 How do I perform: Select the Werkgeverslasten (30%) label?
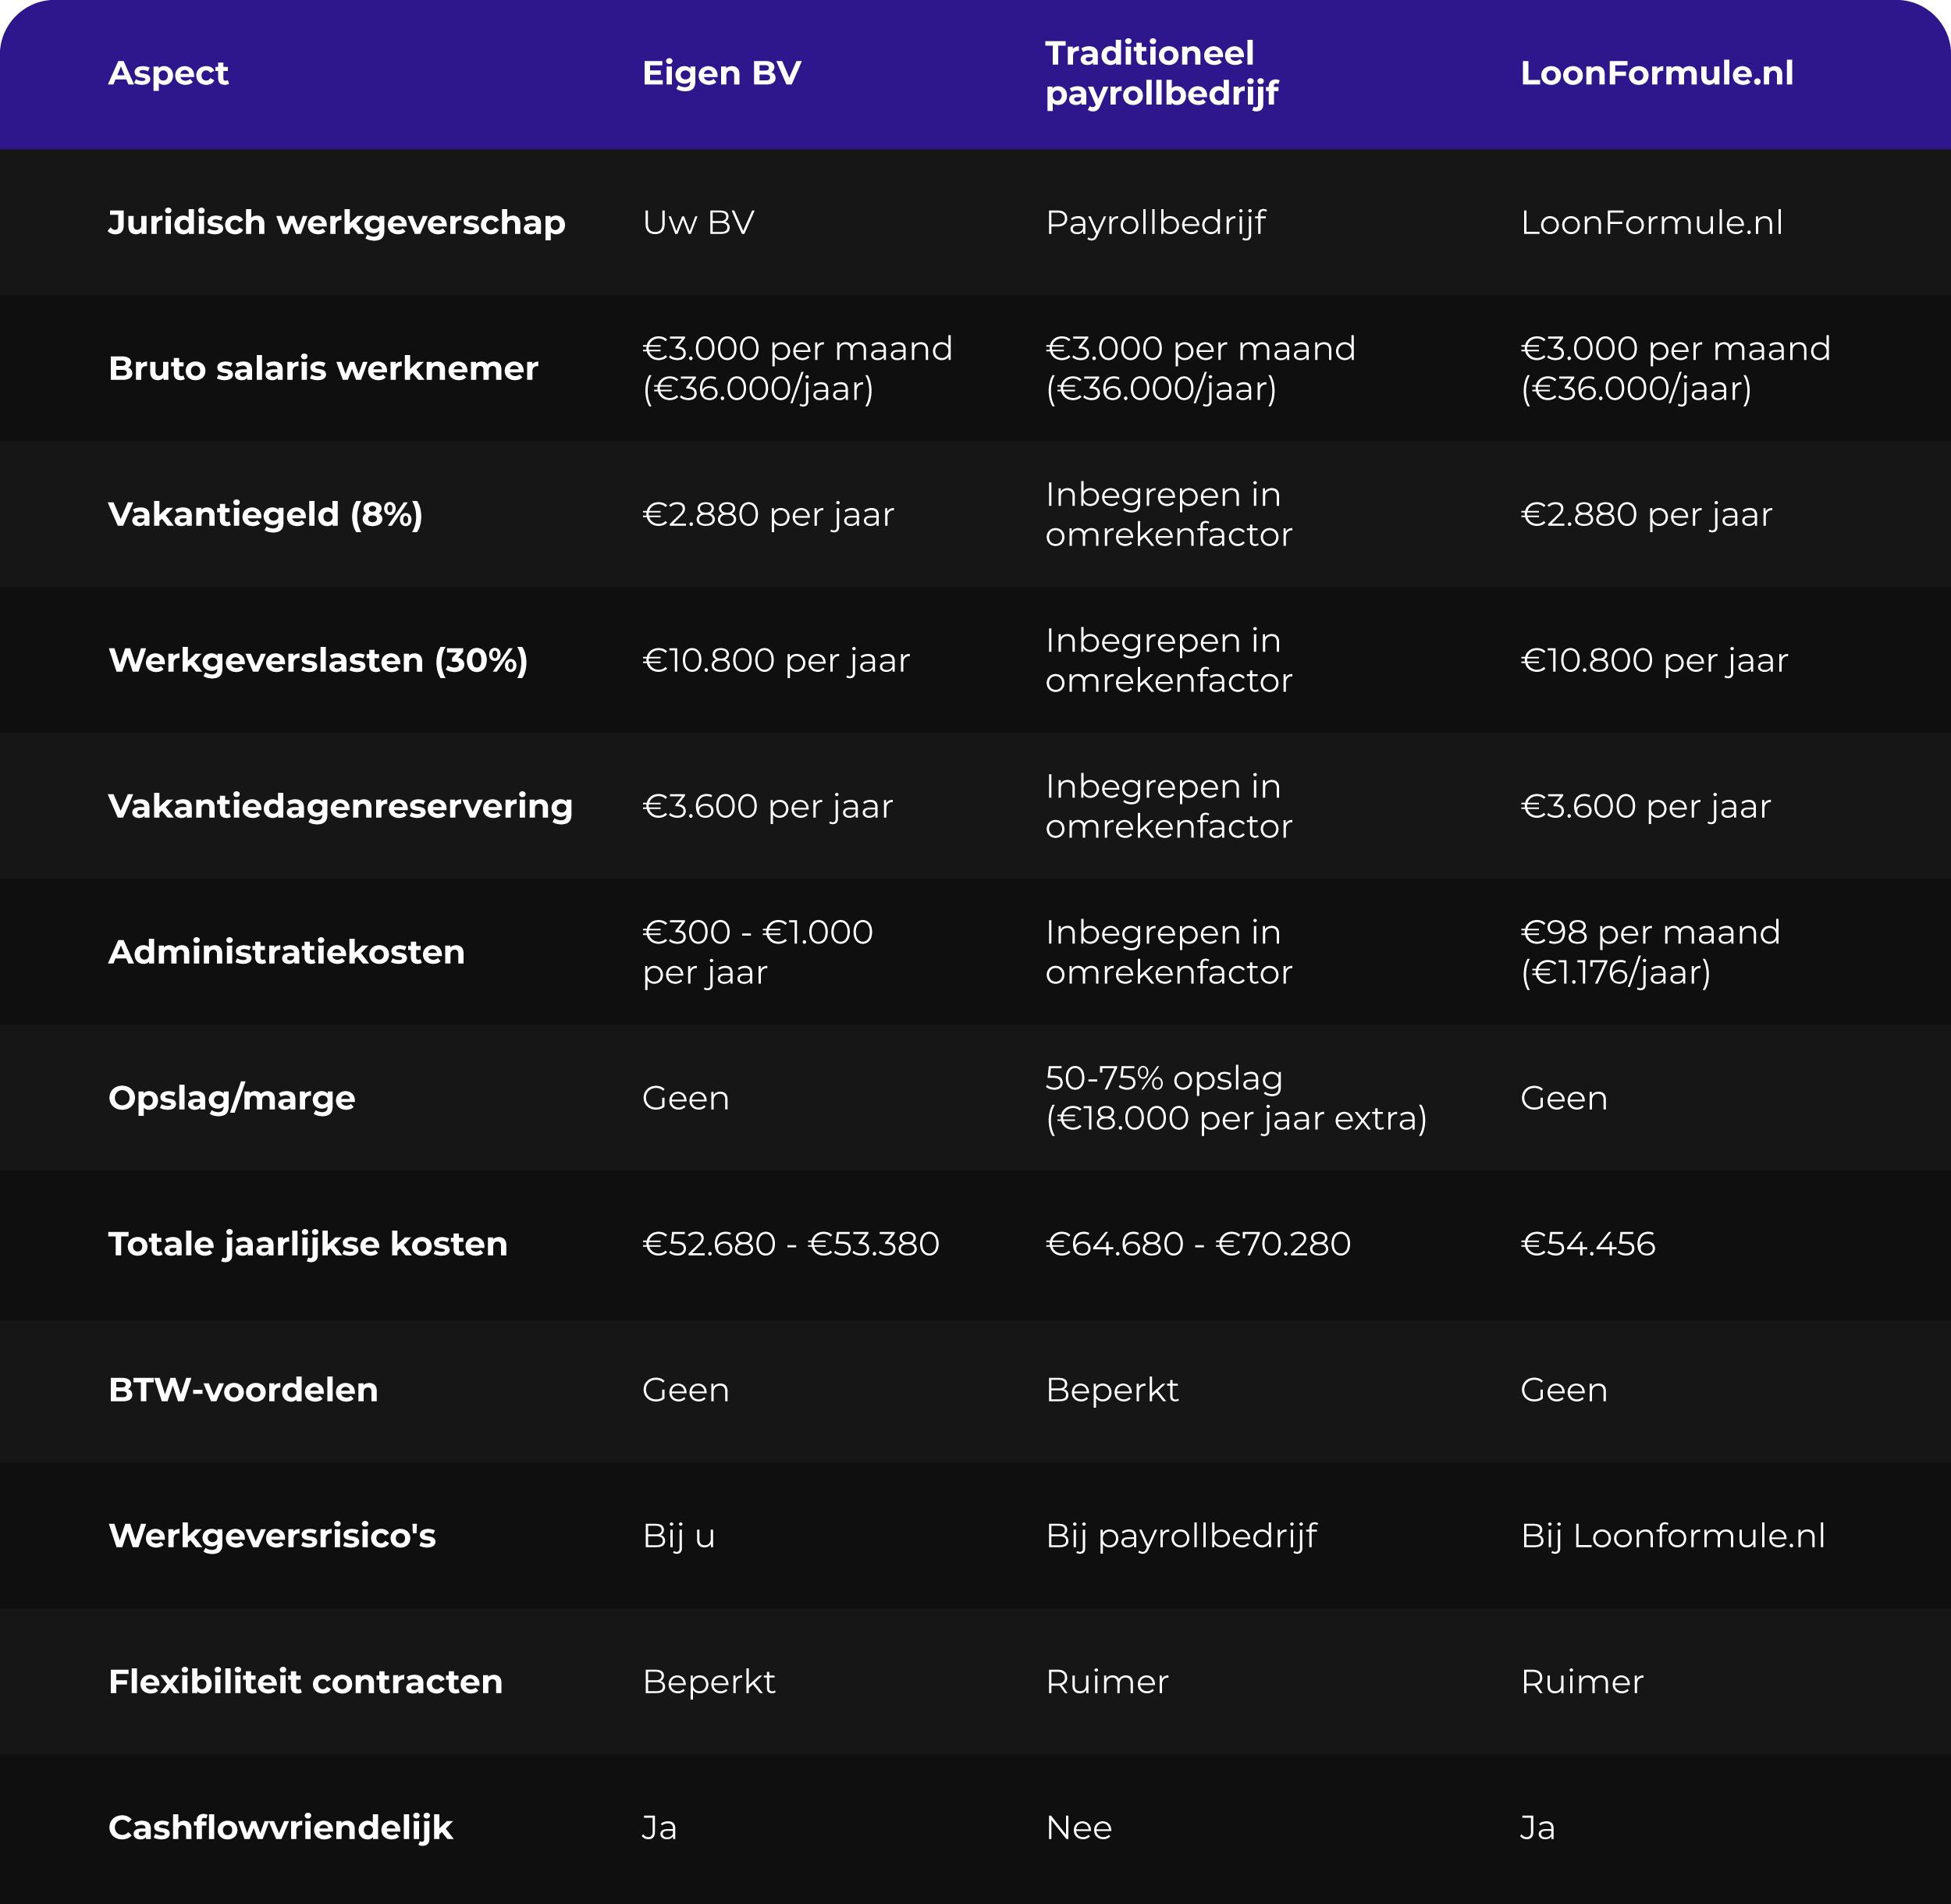coord(318,660)
